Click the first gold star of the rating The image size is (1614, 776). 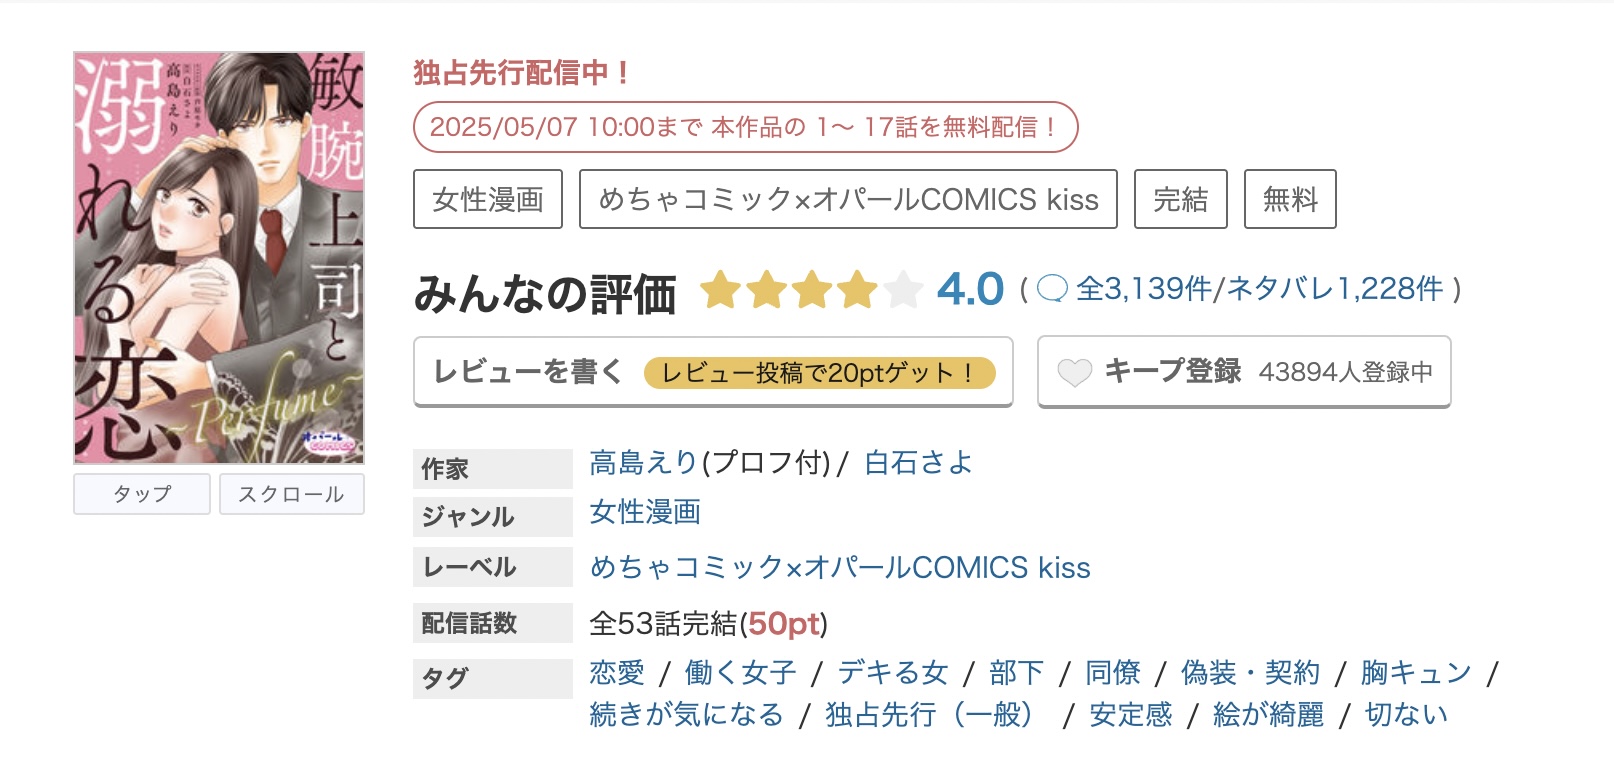pos(722,291)
